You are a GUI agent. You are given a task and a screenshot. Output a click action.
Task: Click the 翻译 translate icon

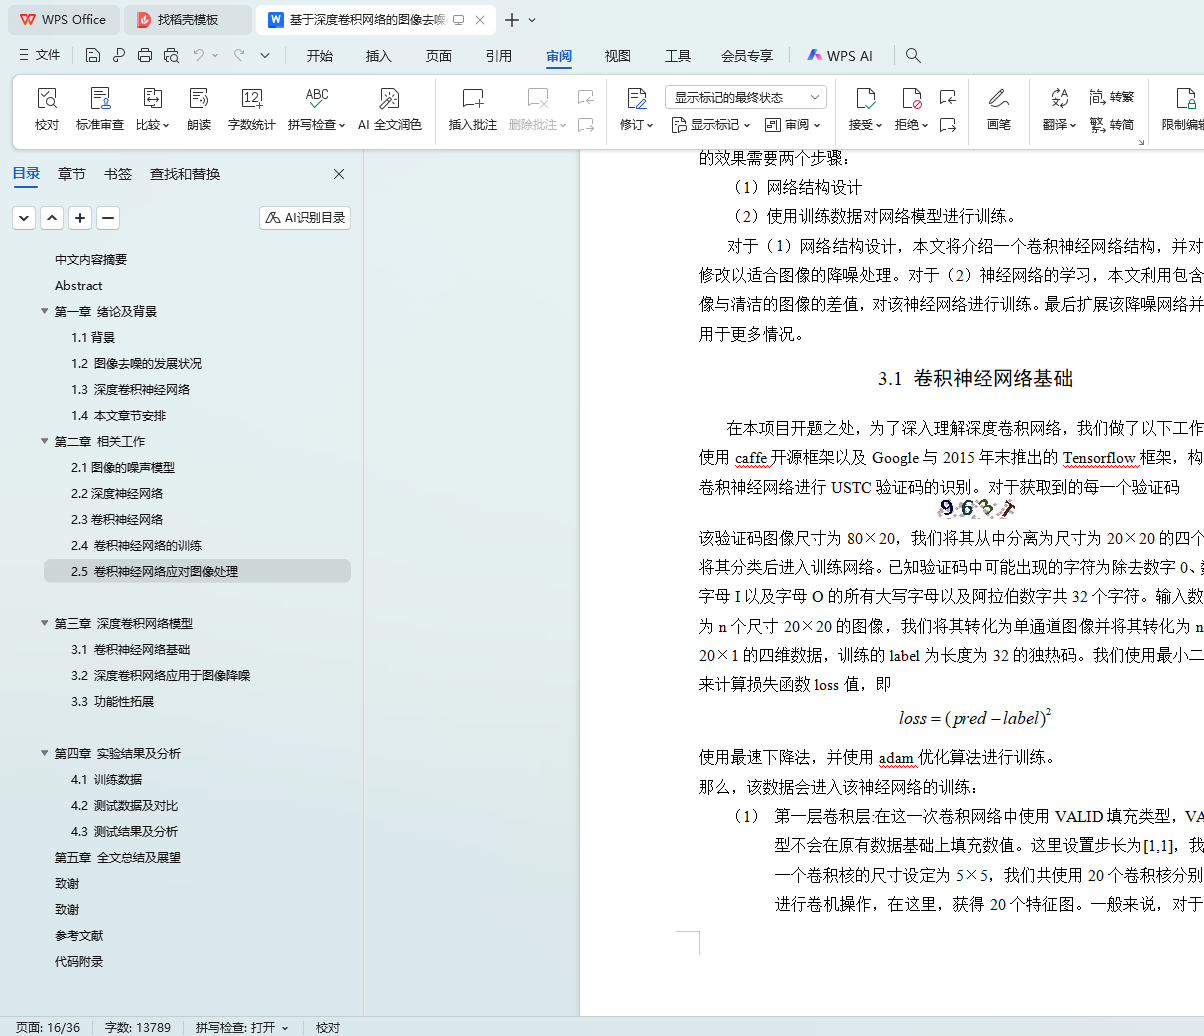click(x=1060, y=98)
